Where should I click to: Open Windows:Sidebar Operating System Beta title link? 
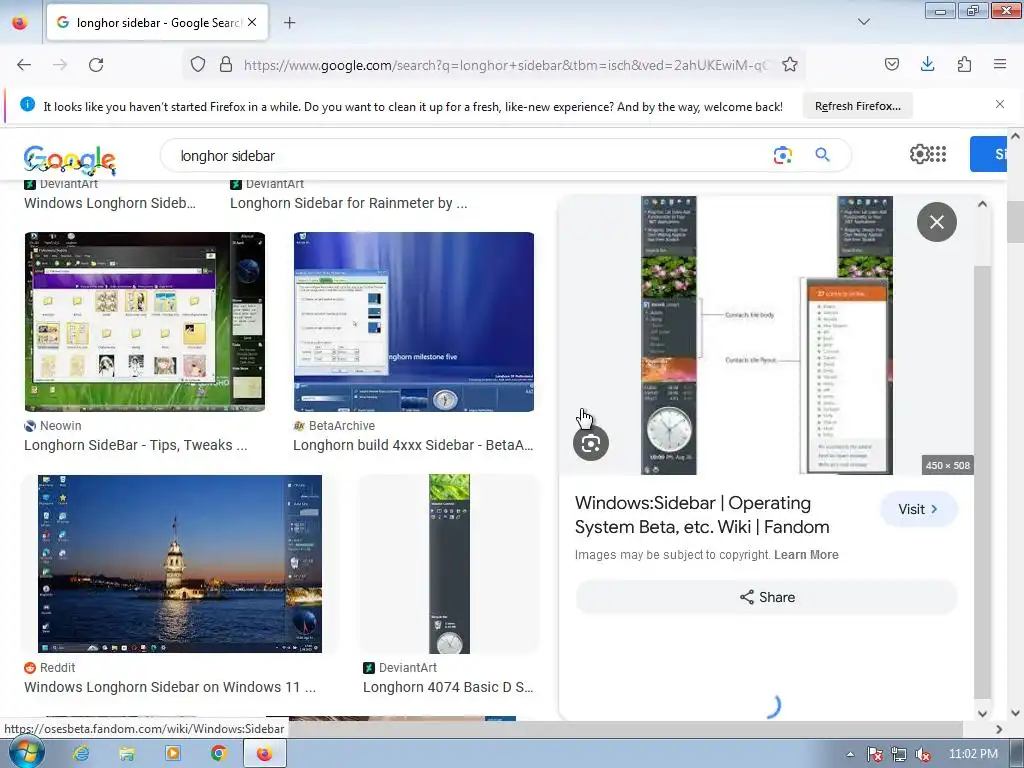tap(702, 515)
